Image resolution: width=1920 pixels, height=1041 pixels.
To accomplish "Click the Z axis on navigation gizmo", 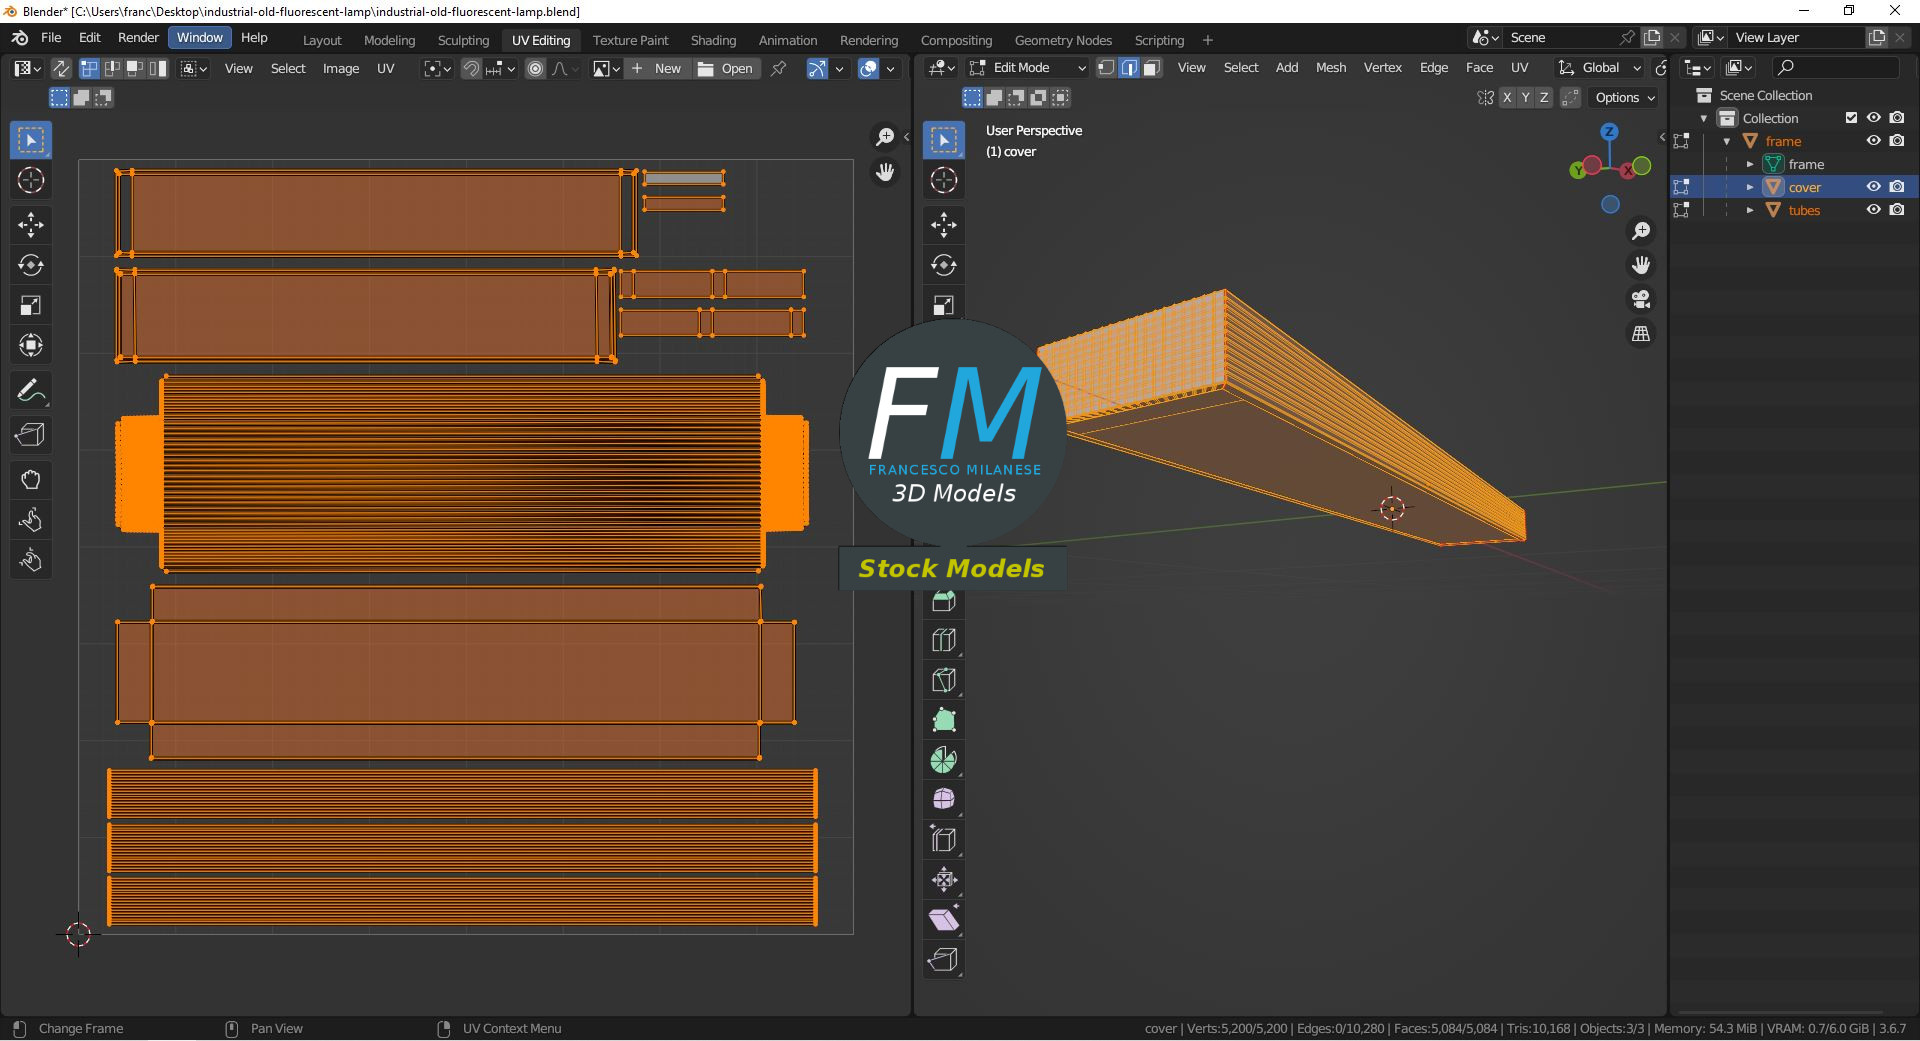I will tap(1609, 132).
